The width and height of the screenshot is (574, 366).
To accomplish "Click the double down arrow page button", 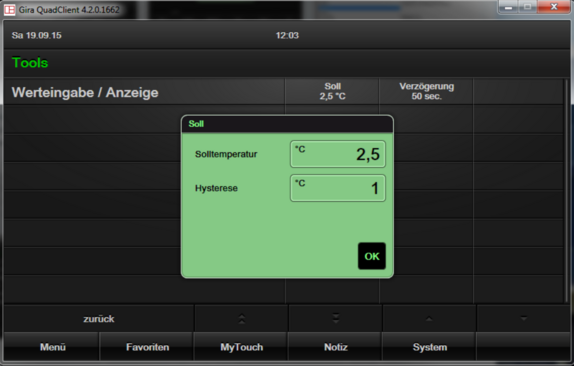I will point(336,319).
